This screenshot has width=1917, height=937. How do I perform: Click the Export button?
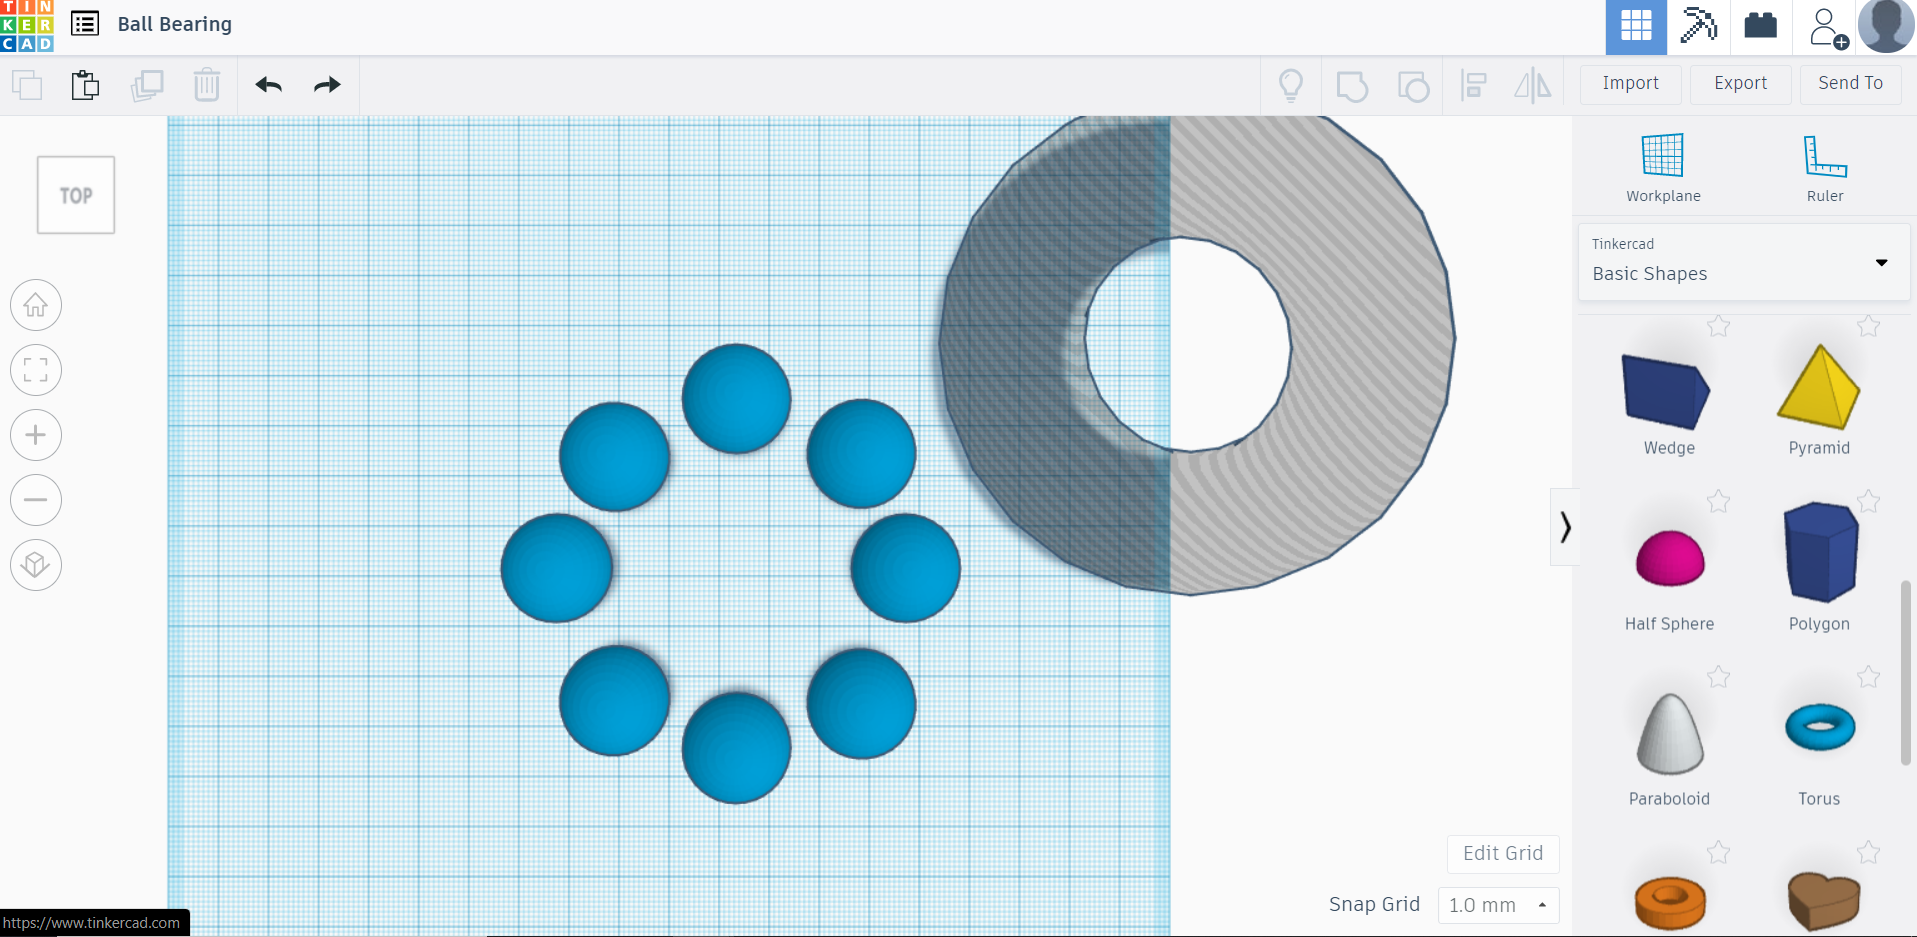pyautogui.click(x=1740, y=84)
